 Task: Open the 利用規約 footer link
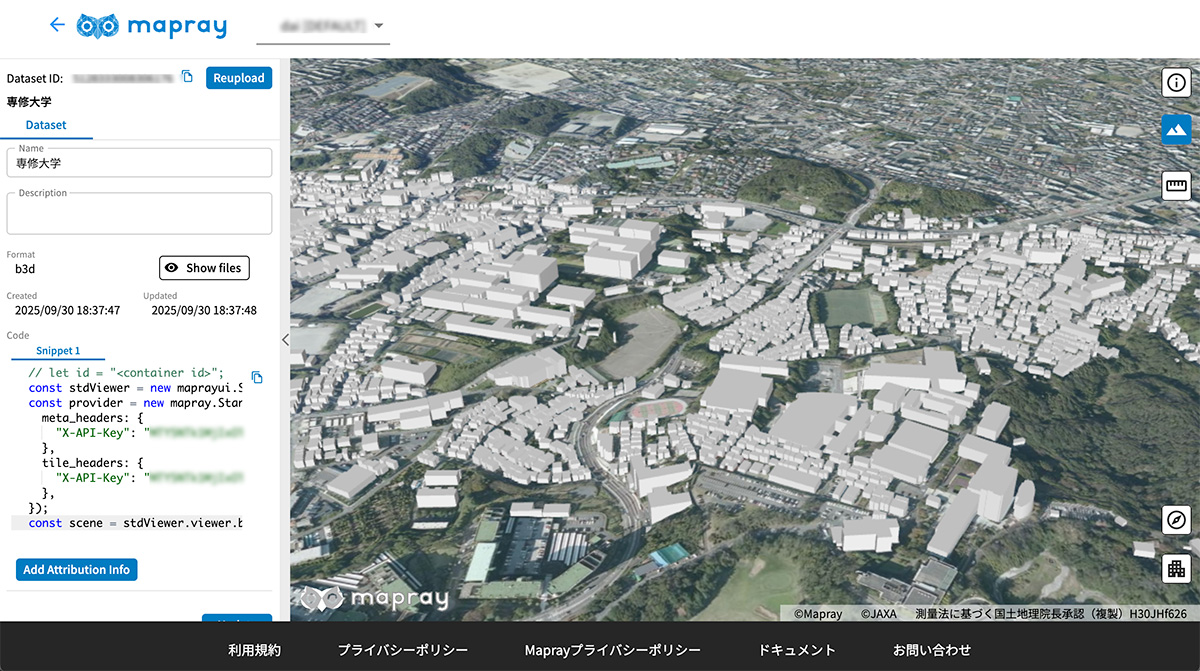254,650
